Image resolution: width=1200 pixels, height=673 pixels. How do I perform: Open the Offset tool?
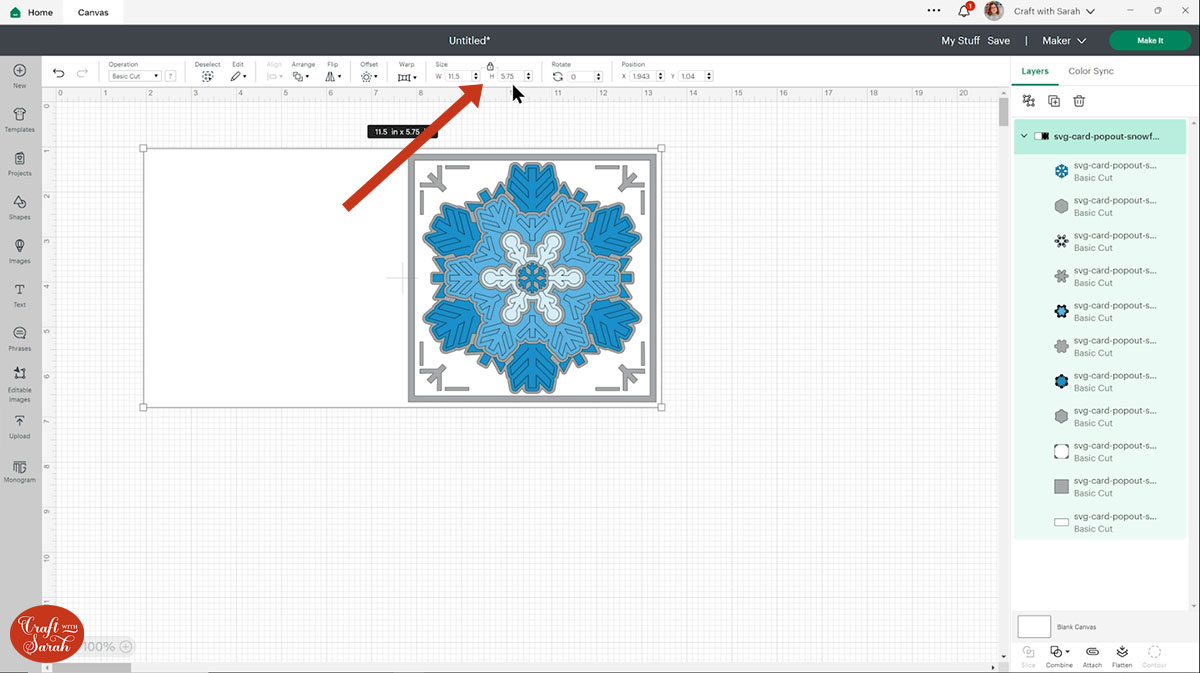pos(369,76)
